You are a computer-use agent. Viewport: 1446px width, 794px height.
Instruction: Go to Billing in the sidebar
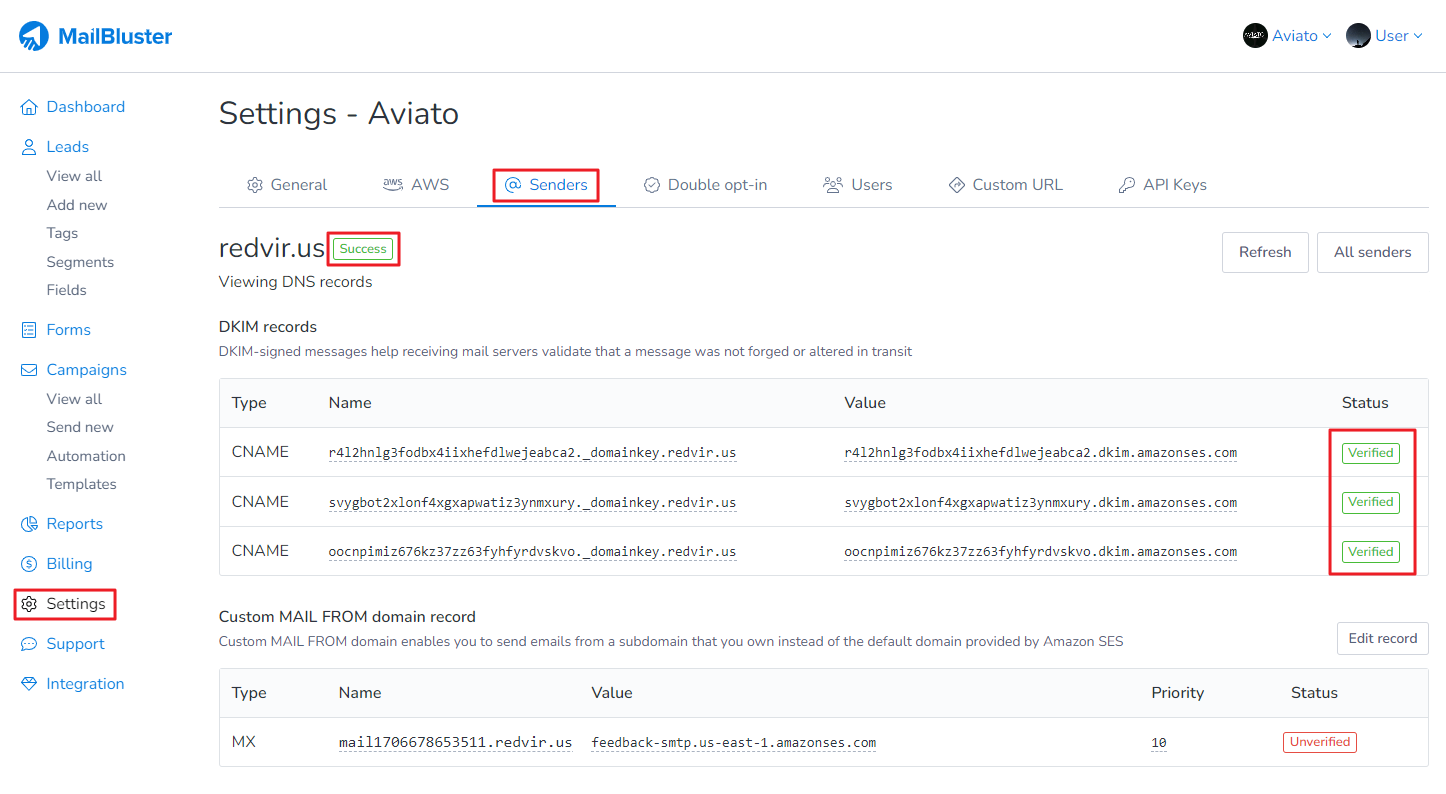69,564
